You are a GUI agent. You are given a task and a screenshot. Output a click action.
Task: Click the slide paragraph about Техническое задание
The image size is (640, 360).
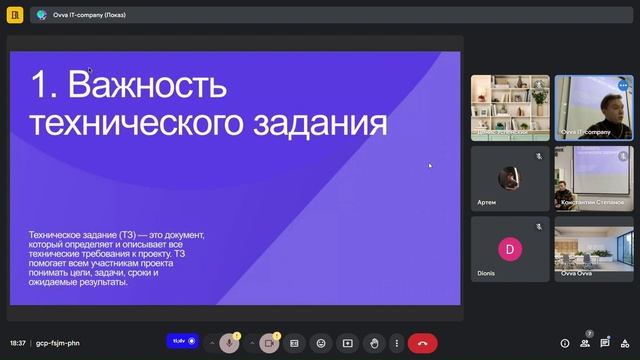(117, 258)
